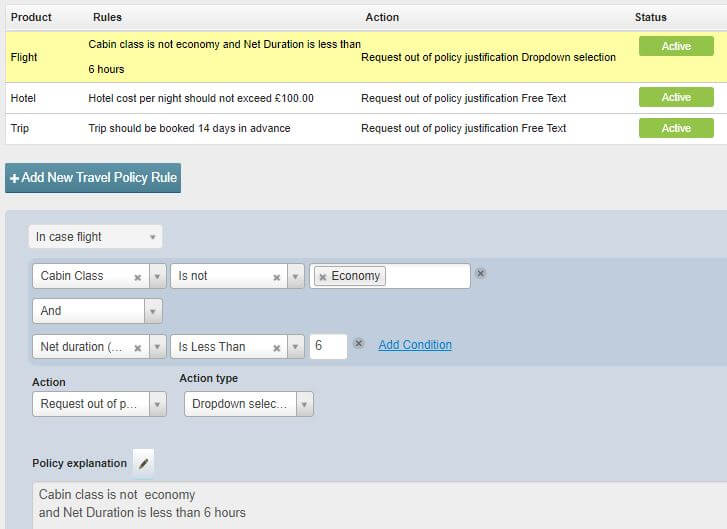This screenshot has width=727, height=529.
Task: Clear the Net duration field selection
Action: 138,347
